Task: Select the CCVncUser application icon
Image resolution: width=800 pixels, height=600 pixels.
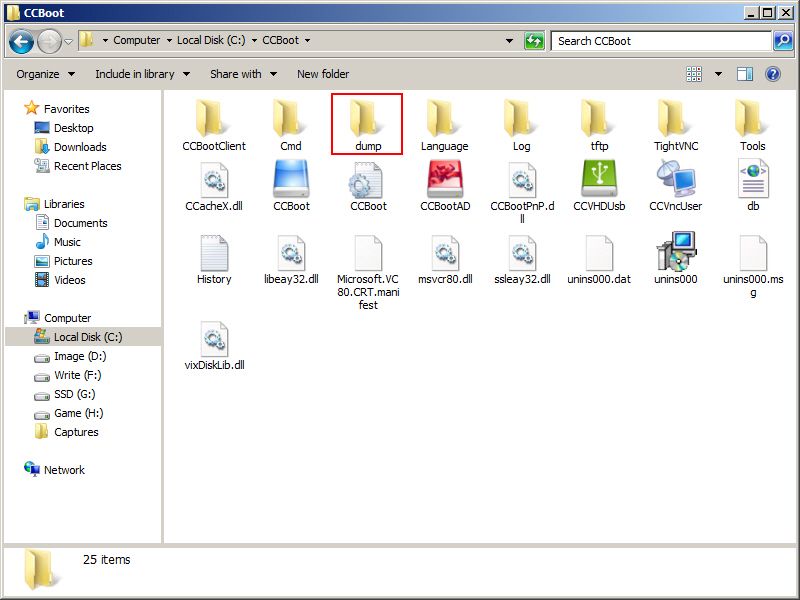Action: tap(676, 187)
